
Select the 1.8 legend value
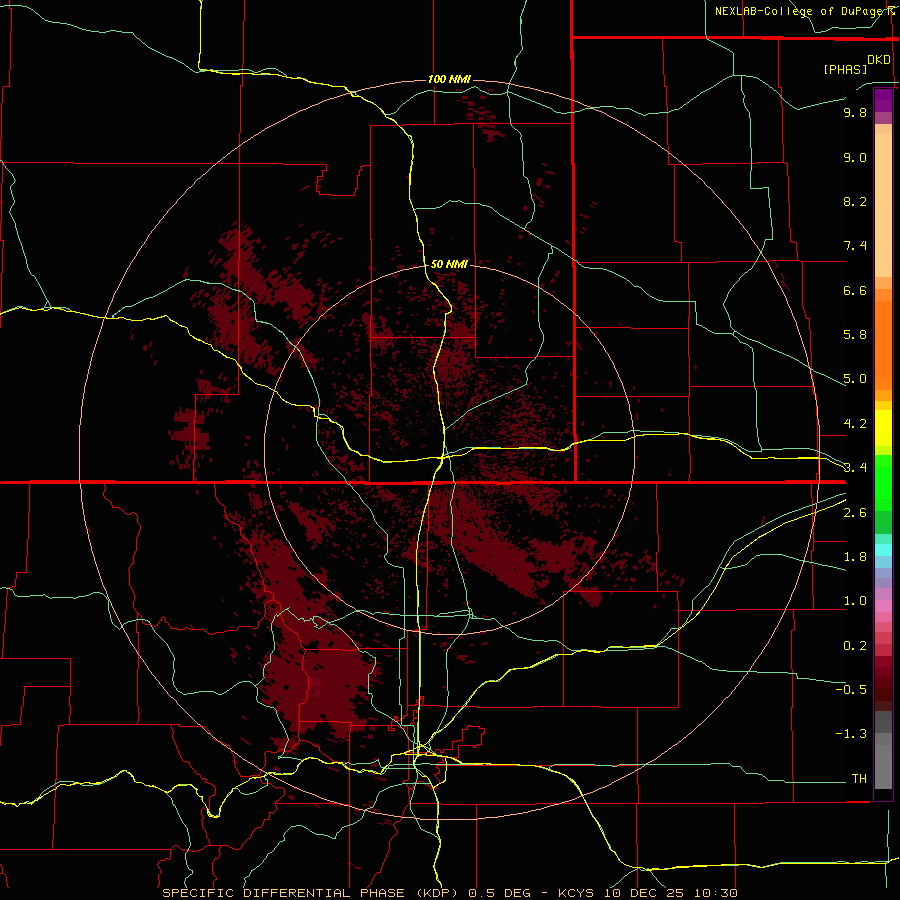(x=855, y=557)
